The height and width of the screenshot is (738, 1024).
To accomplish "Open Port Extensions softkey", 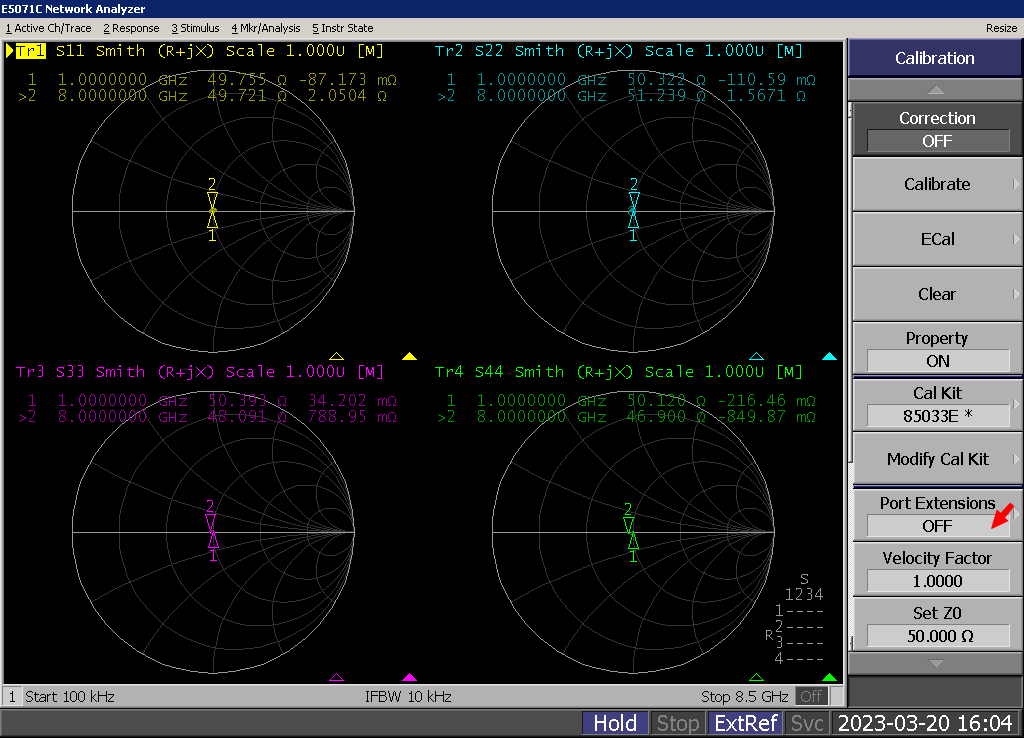I will coord(936,514).
